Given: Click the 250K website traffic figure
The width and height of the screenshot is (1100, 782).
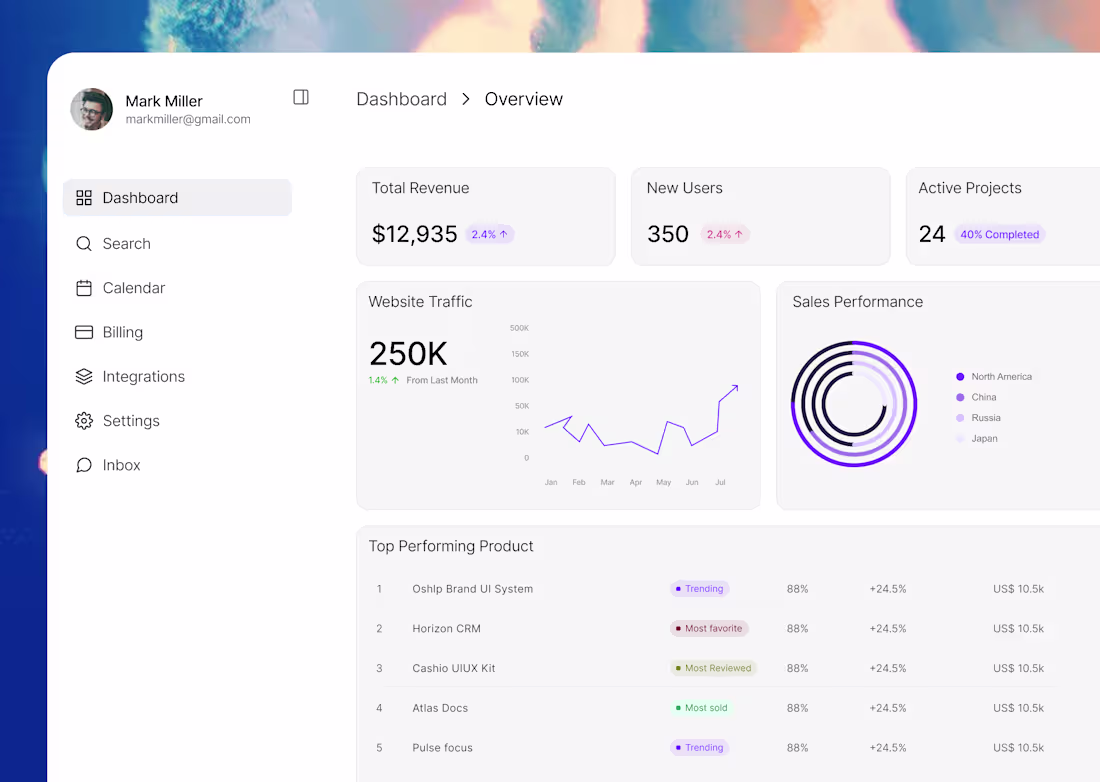Looking at the screenshot, I should click(x=408, y=353).
